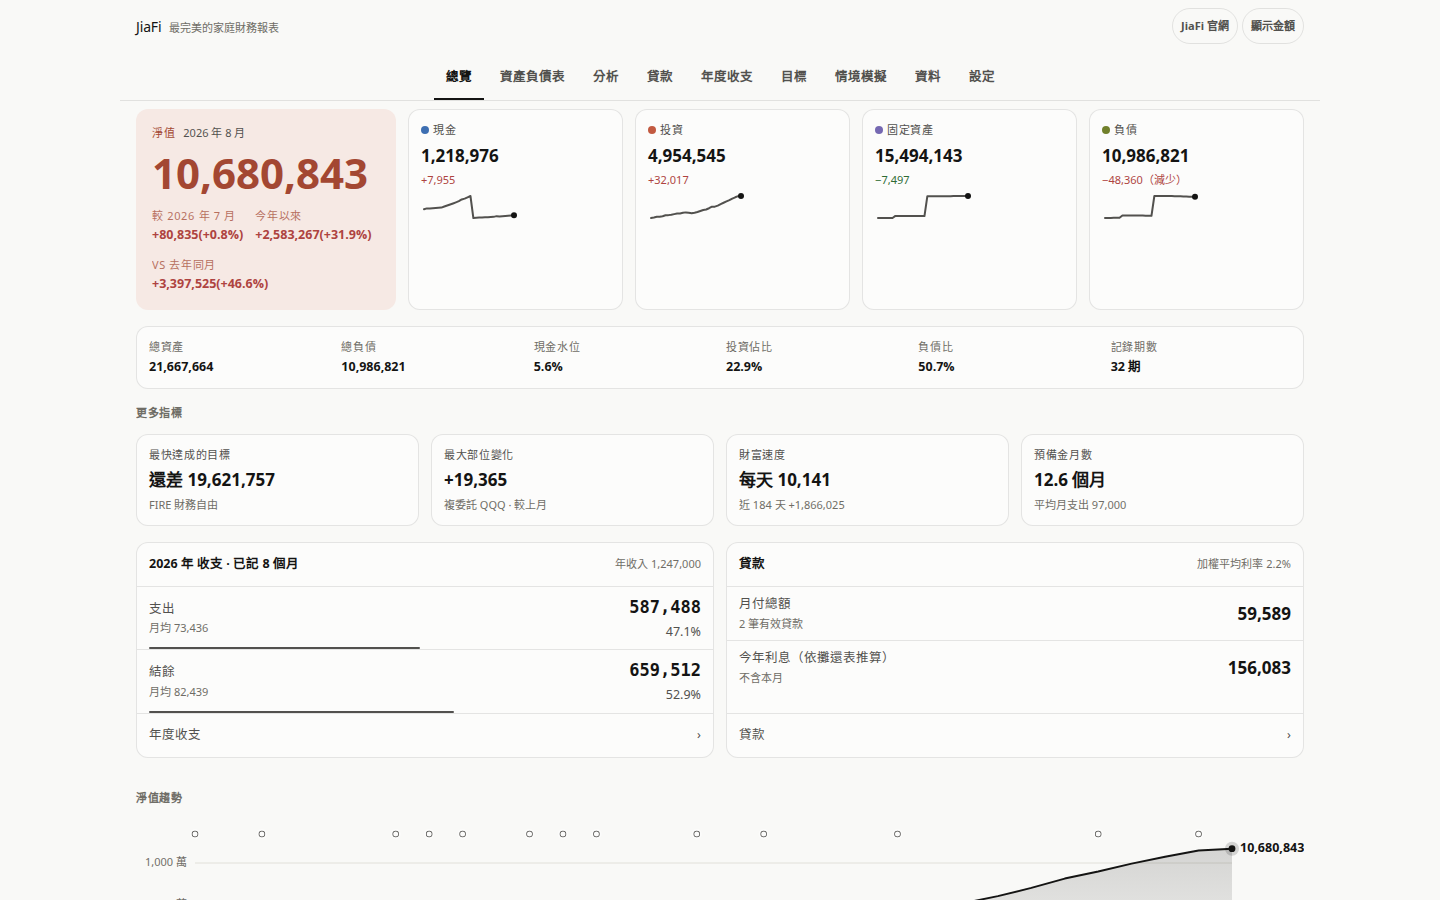
Task: Open the 貸款 link row at panel bottom
Action: coord(1015,735)
